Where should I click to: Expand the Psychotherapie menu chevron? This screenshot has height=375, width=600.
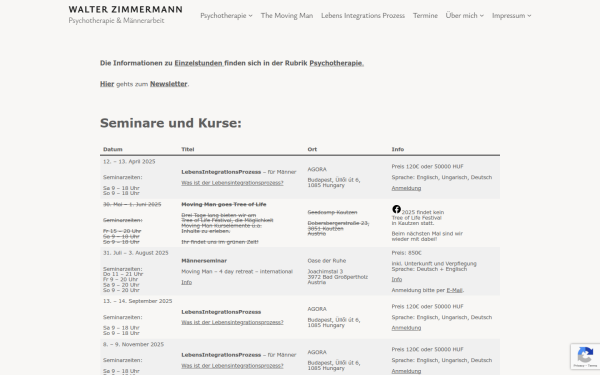point(251,16)
